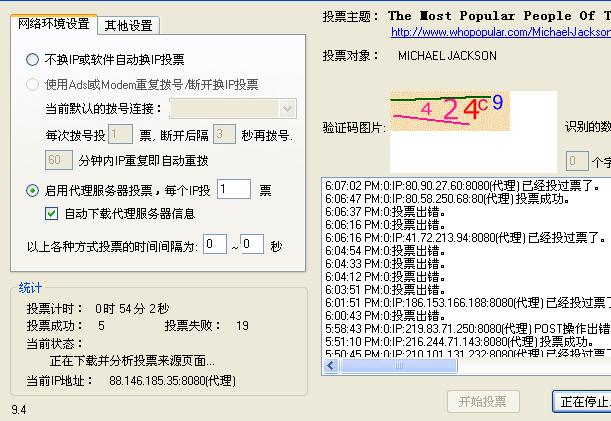The height and width of the screenshot is (421, 611).
Task: Click the log scrollbar left arrow
Action: tap(331, 366)
